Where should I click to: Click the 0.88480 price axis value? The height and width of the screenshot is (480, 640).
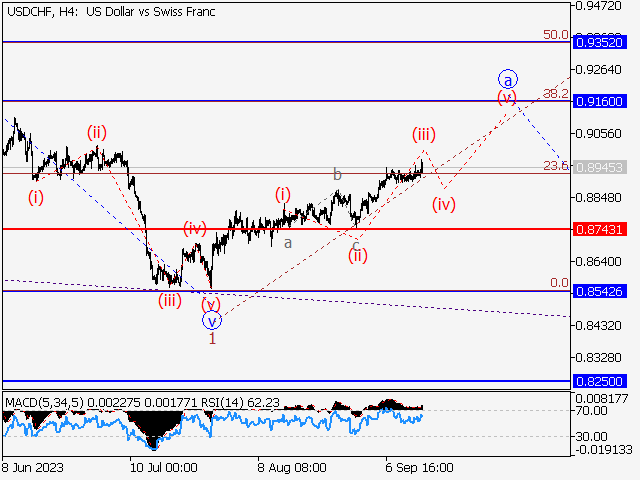point(599,198)
